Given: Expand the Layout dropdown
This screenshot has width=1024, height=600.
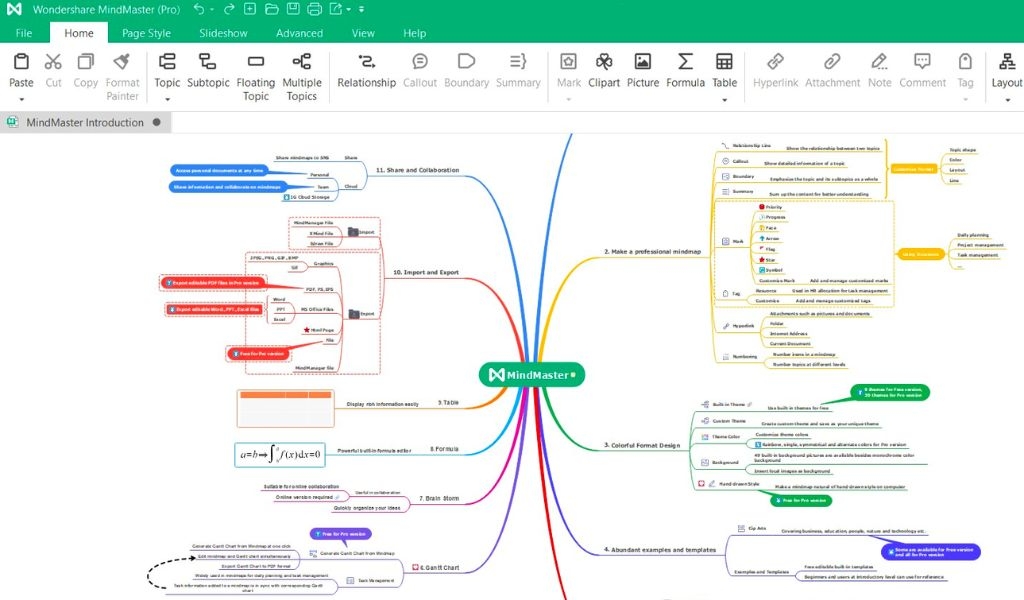Looking at the screenshot, I should (x=1007, y=99).
